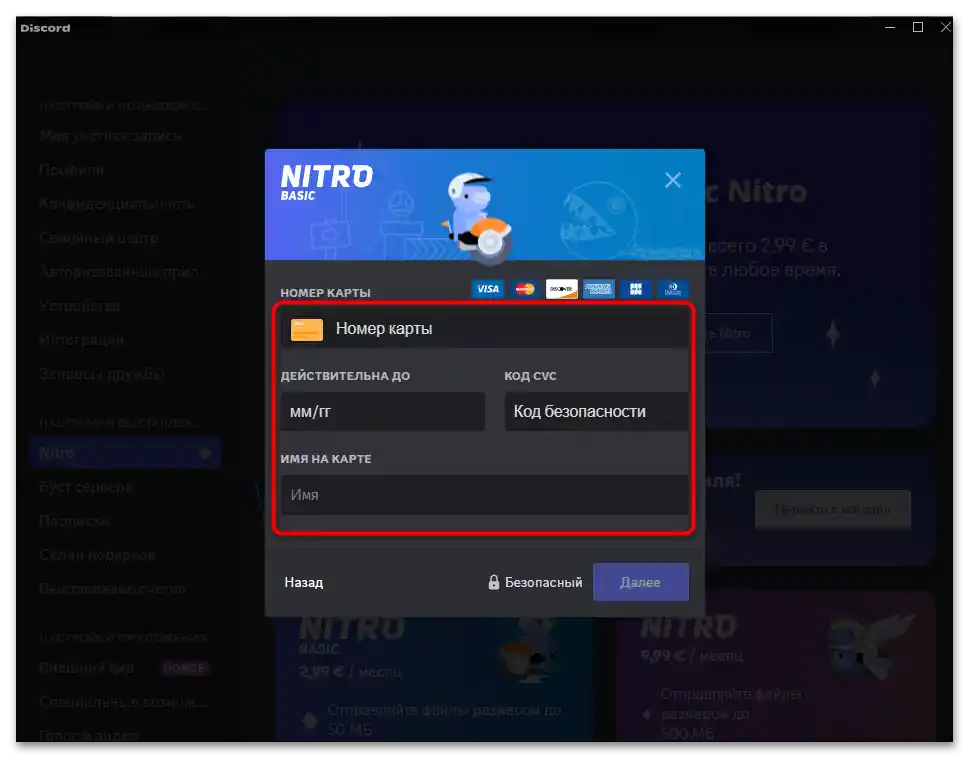969x758 pixels.
Task: Maximize the Discord window
Action: click(x=918, y=27)
